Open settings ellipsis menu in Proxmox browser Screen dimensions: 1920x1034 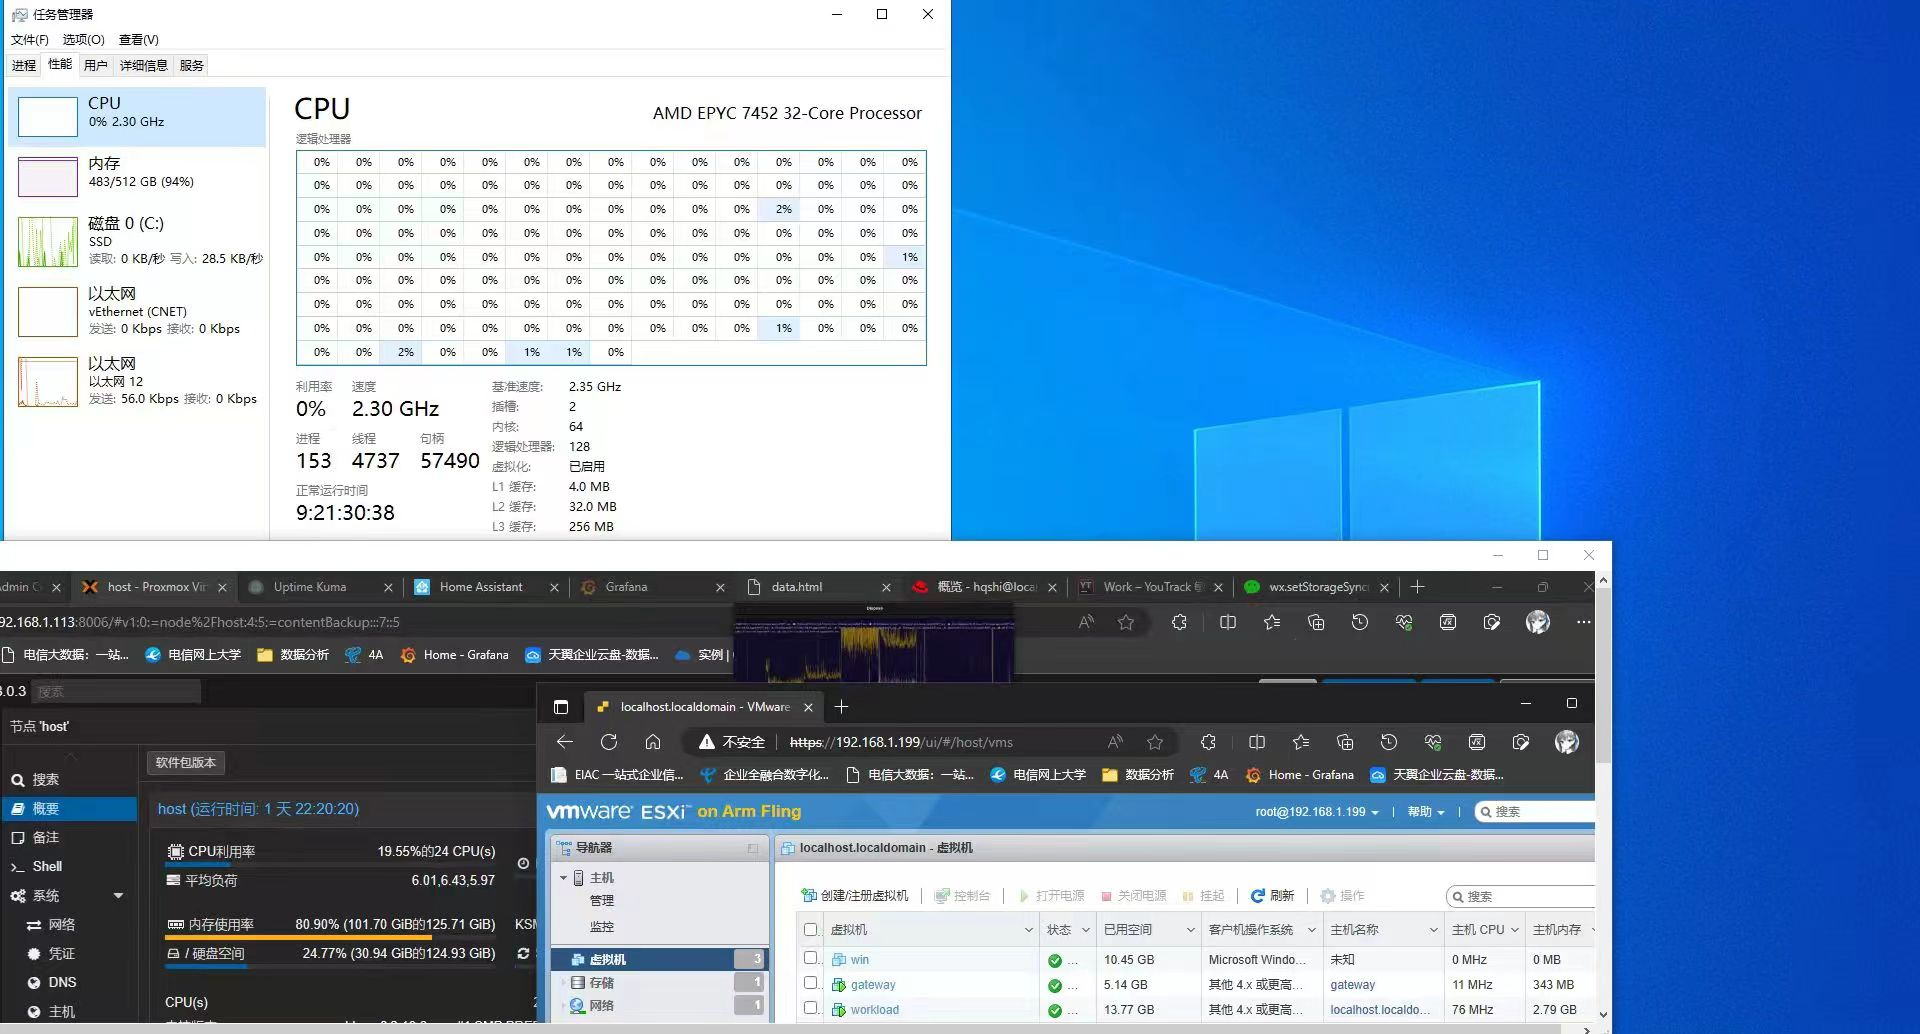coord(1583,622)
